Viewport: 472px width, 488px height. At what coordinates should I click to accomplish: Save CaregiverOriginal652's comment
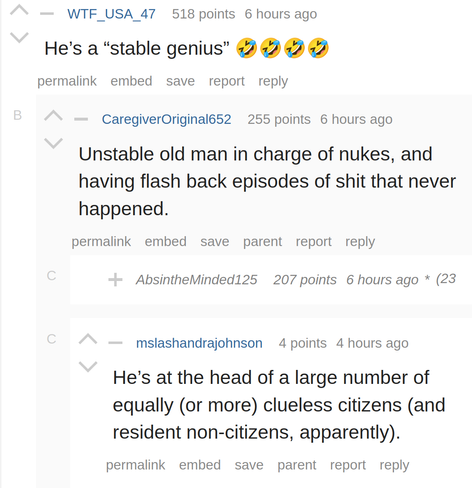click(215, 241)
